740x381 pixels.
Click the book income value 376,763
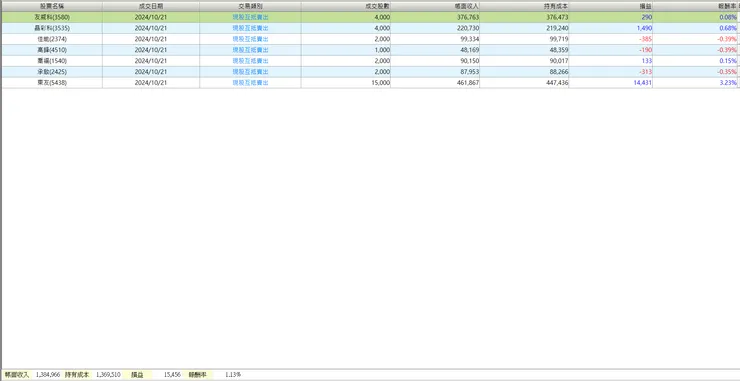point(469,17)
